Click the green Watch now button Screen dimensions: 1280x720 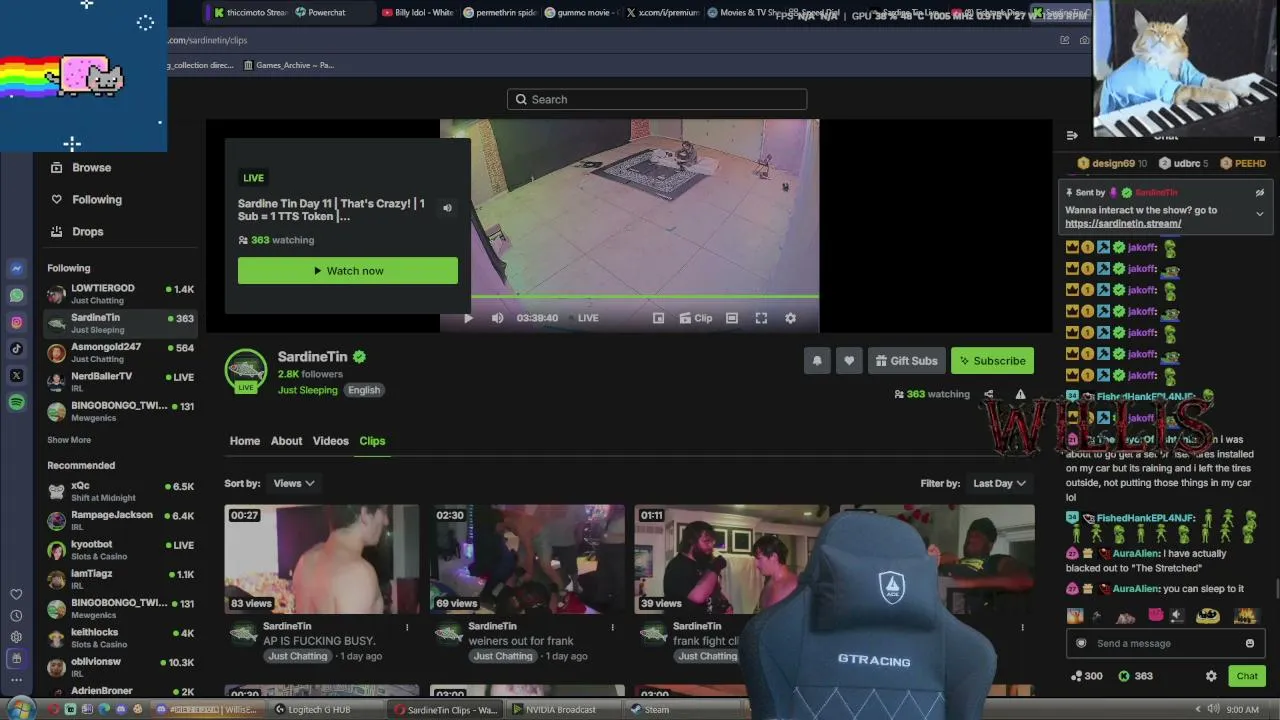coord(348,271)
